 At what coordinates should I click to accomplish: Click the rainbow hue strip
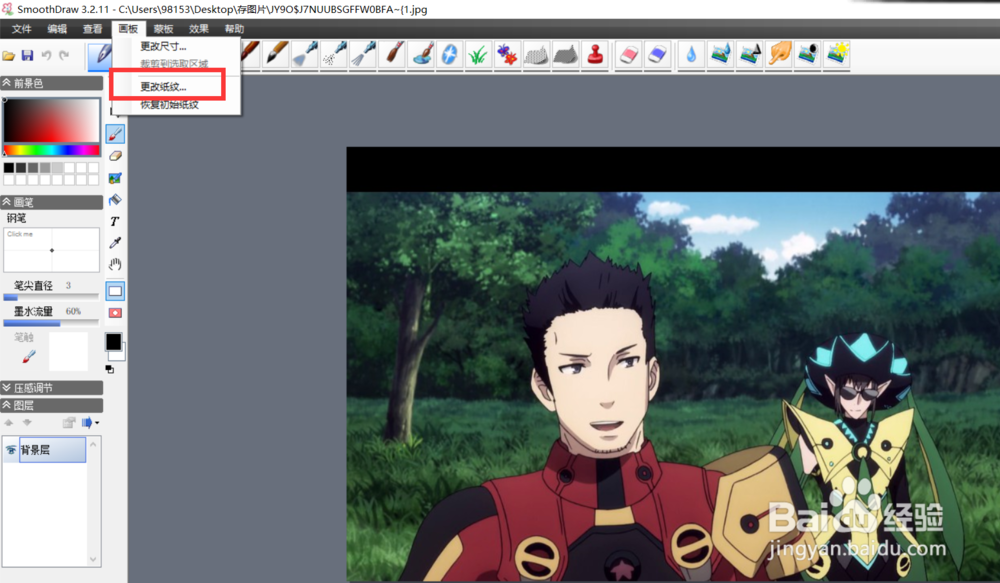[52, 151]
